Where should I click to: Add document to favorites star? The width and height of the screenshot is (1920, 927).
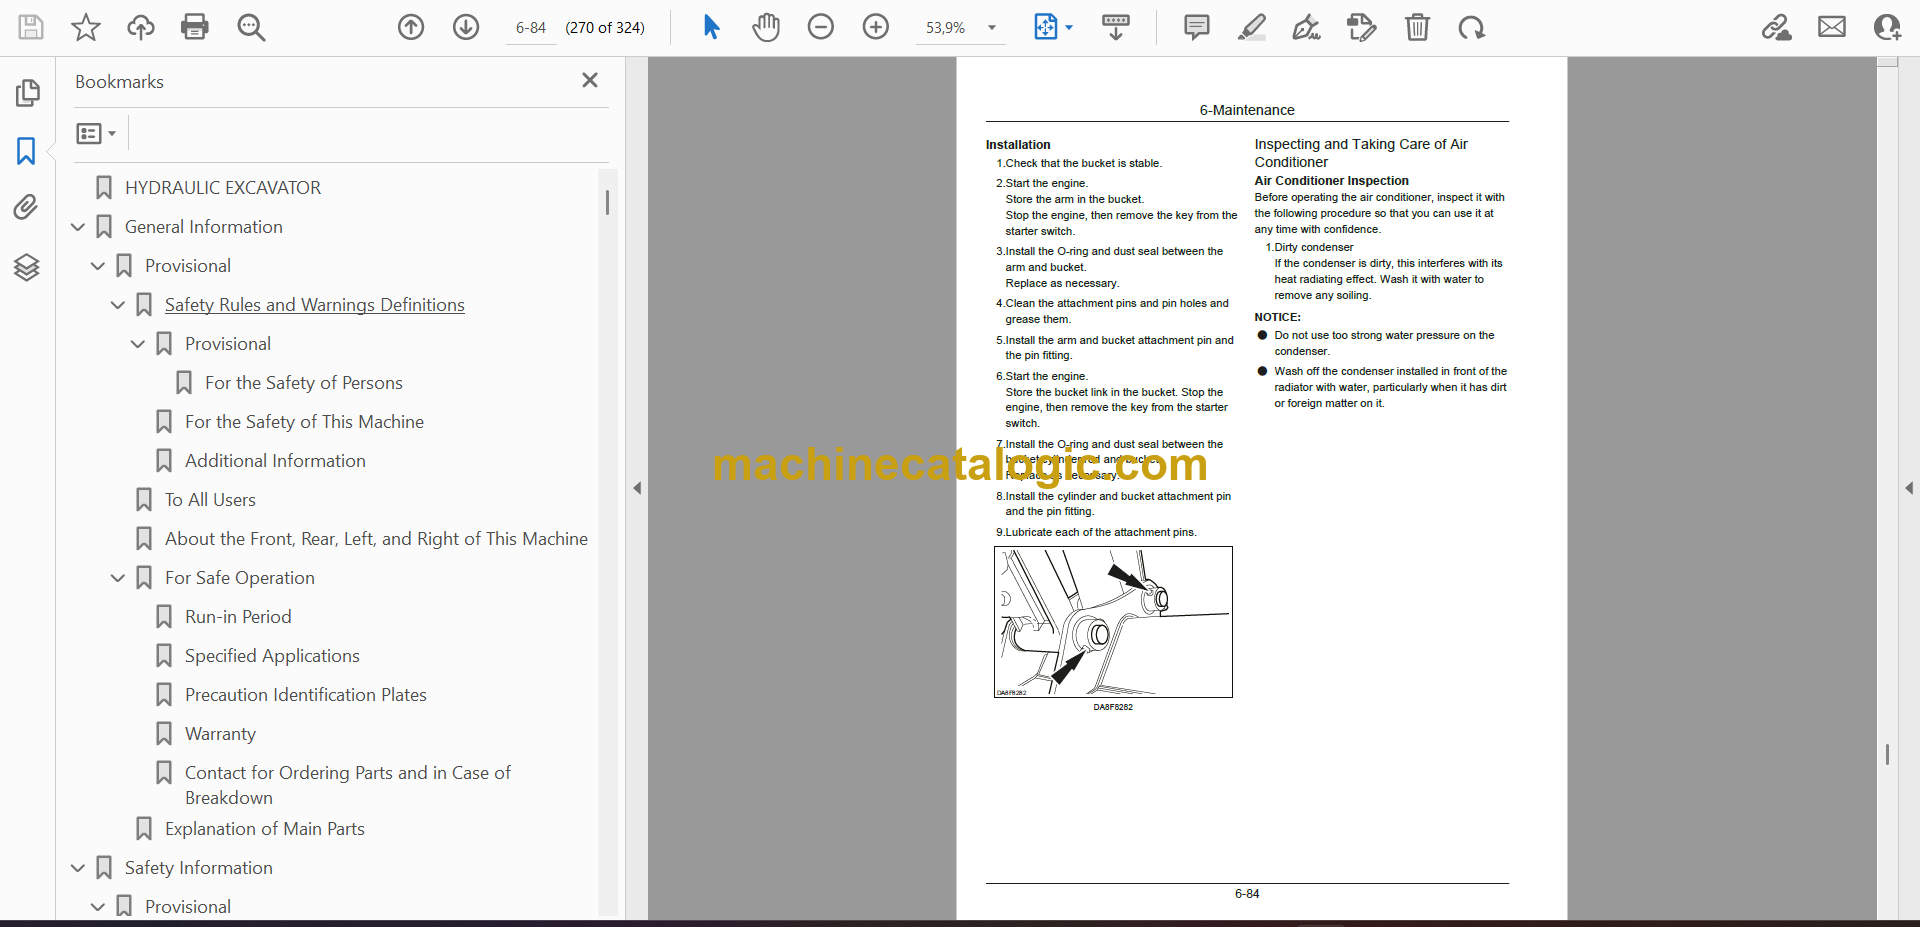[x=86, y=27]
